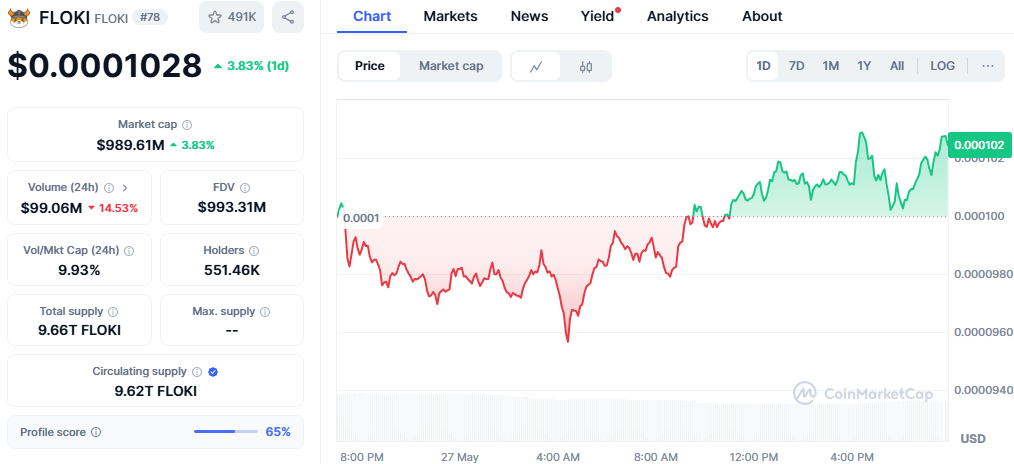Switch to the candlestick chart icon
The image size is (1014, 464).
[x=586, y=66]
